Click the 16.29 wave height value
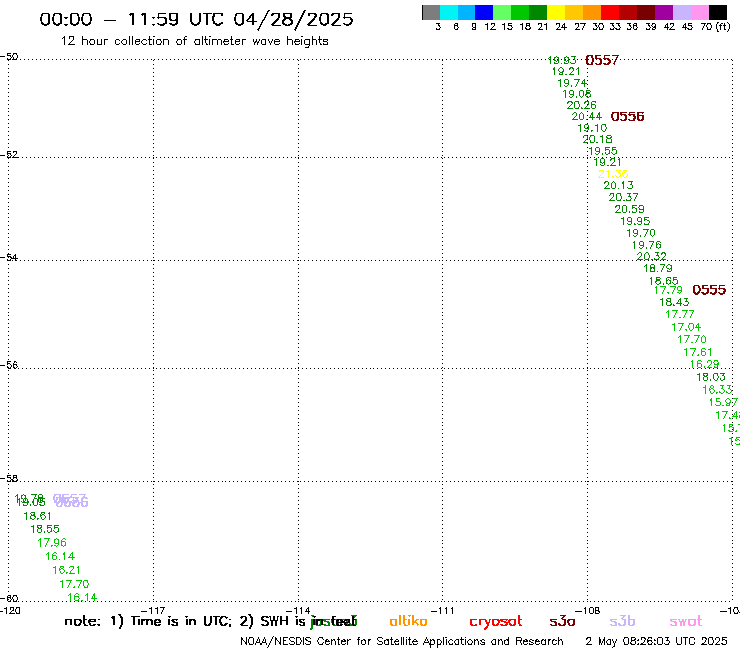 coord(705,364)
